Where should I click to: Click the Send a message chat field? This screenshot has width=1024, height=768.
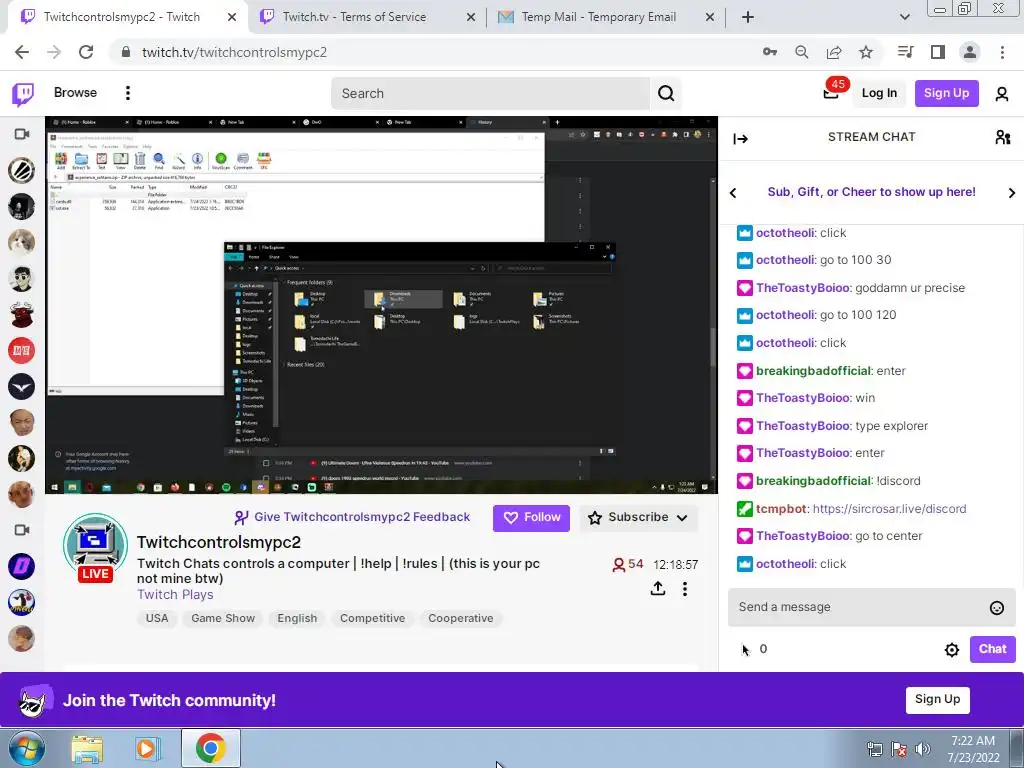[x=872, y=607]
